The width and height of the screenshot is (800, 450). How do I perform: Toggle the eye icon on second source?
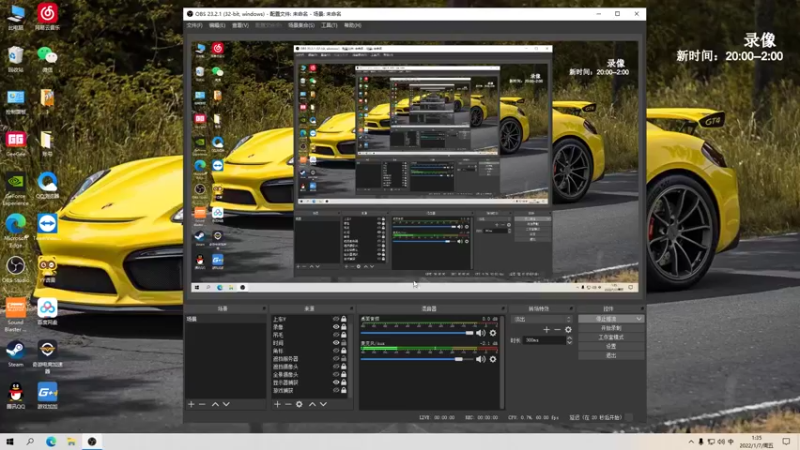click(336, 327)
